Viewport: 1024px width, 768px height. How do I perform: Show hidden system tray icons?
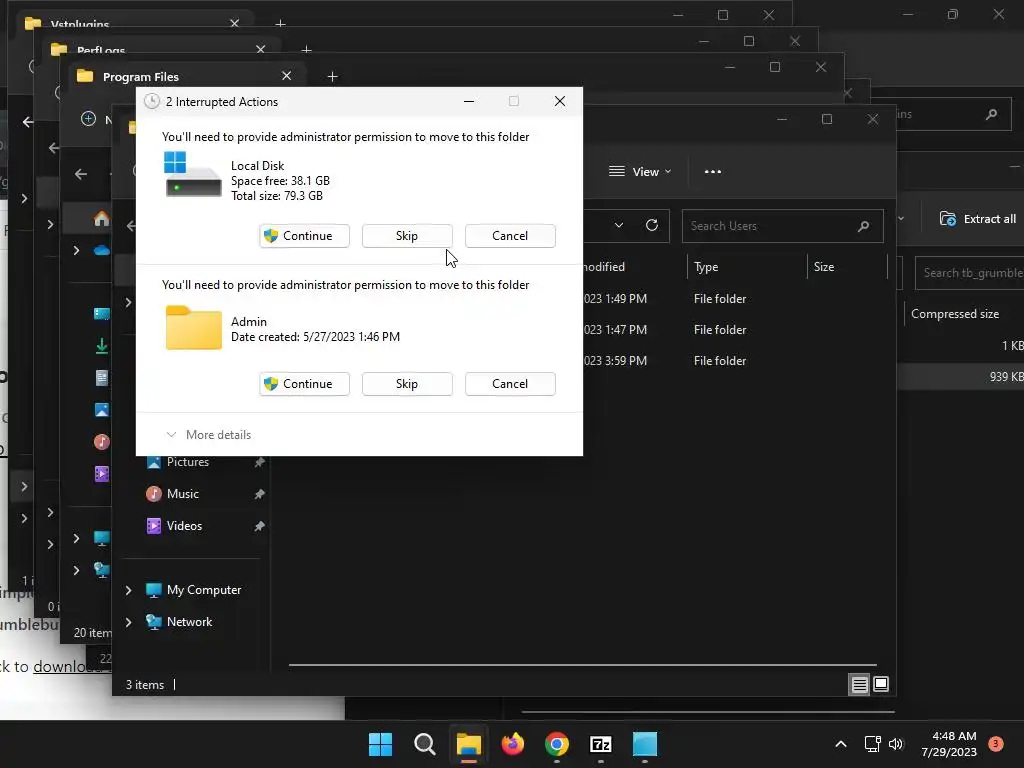(x=840, y=744)
